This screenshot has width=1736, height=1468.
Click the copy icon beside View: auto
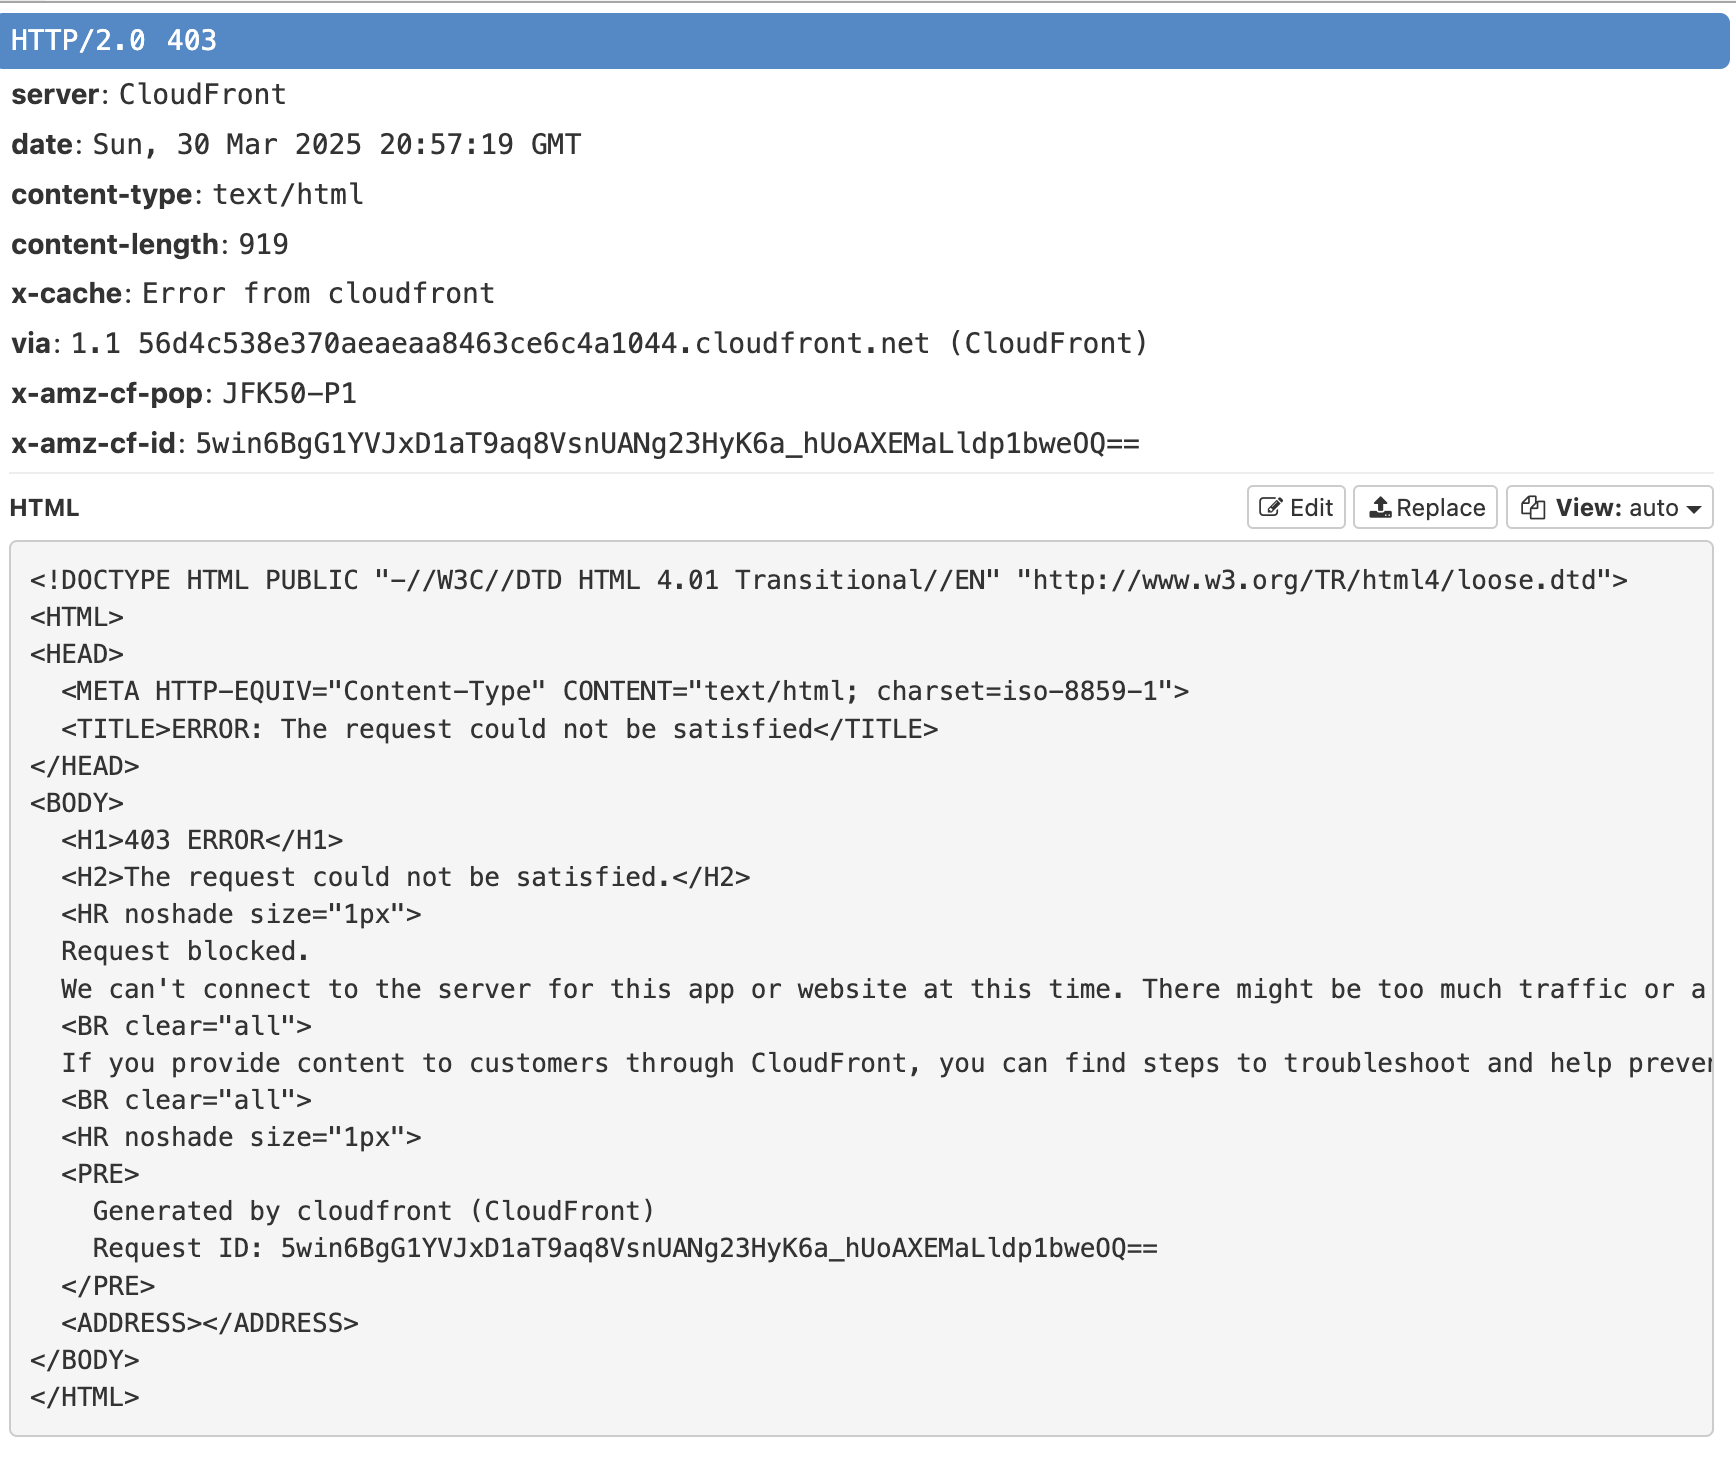[1532, 507]
